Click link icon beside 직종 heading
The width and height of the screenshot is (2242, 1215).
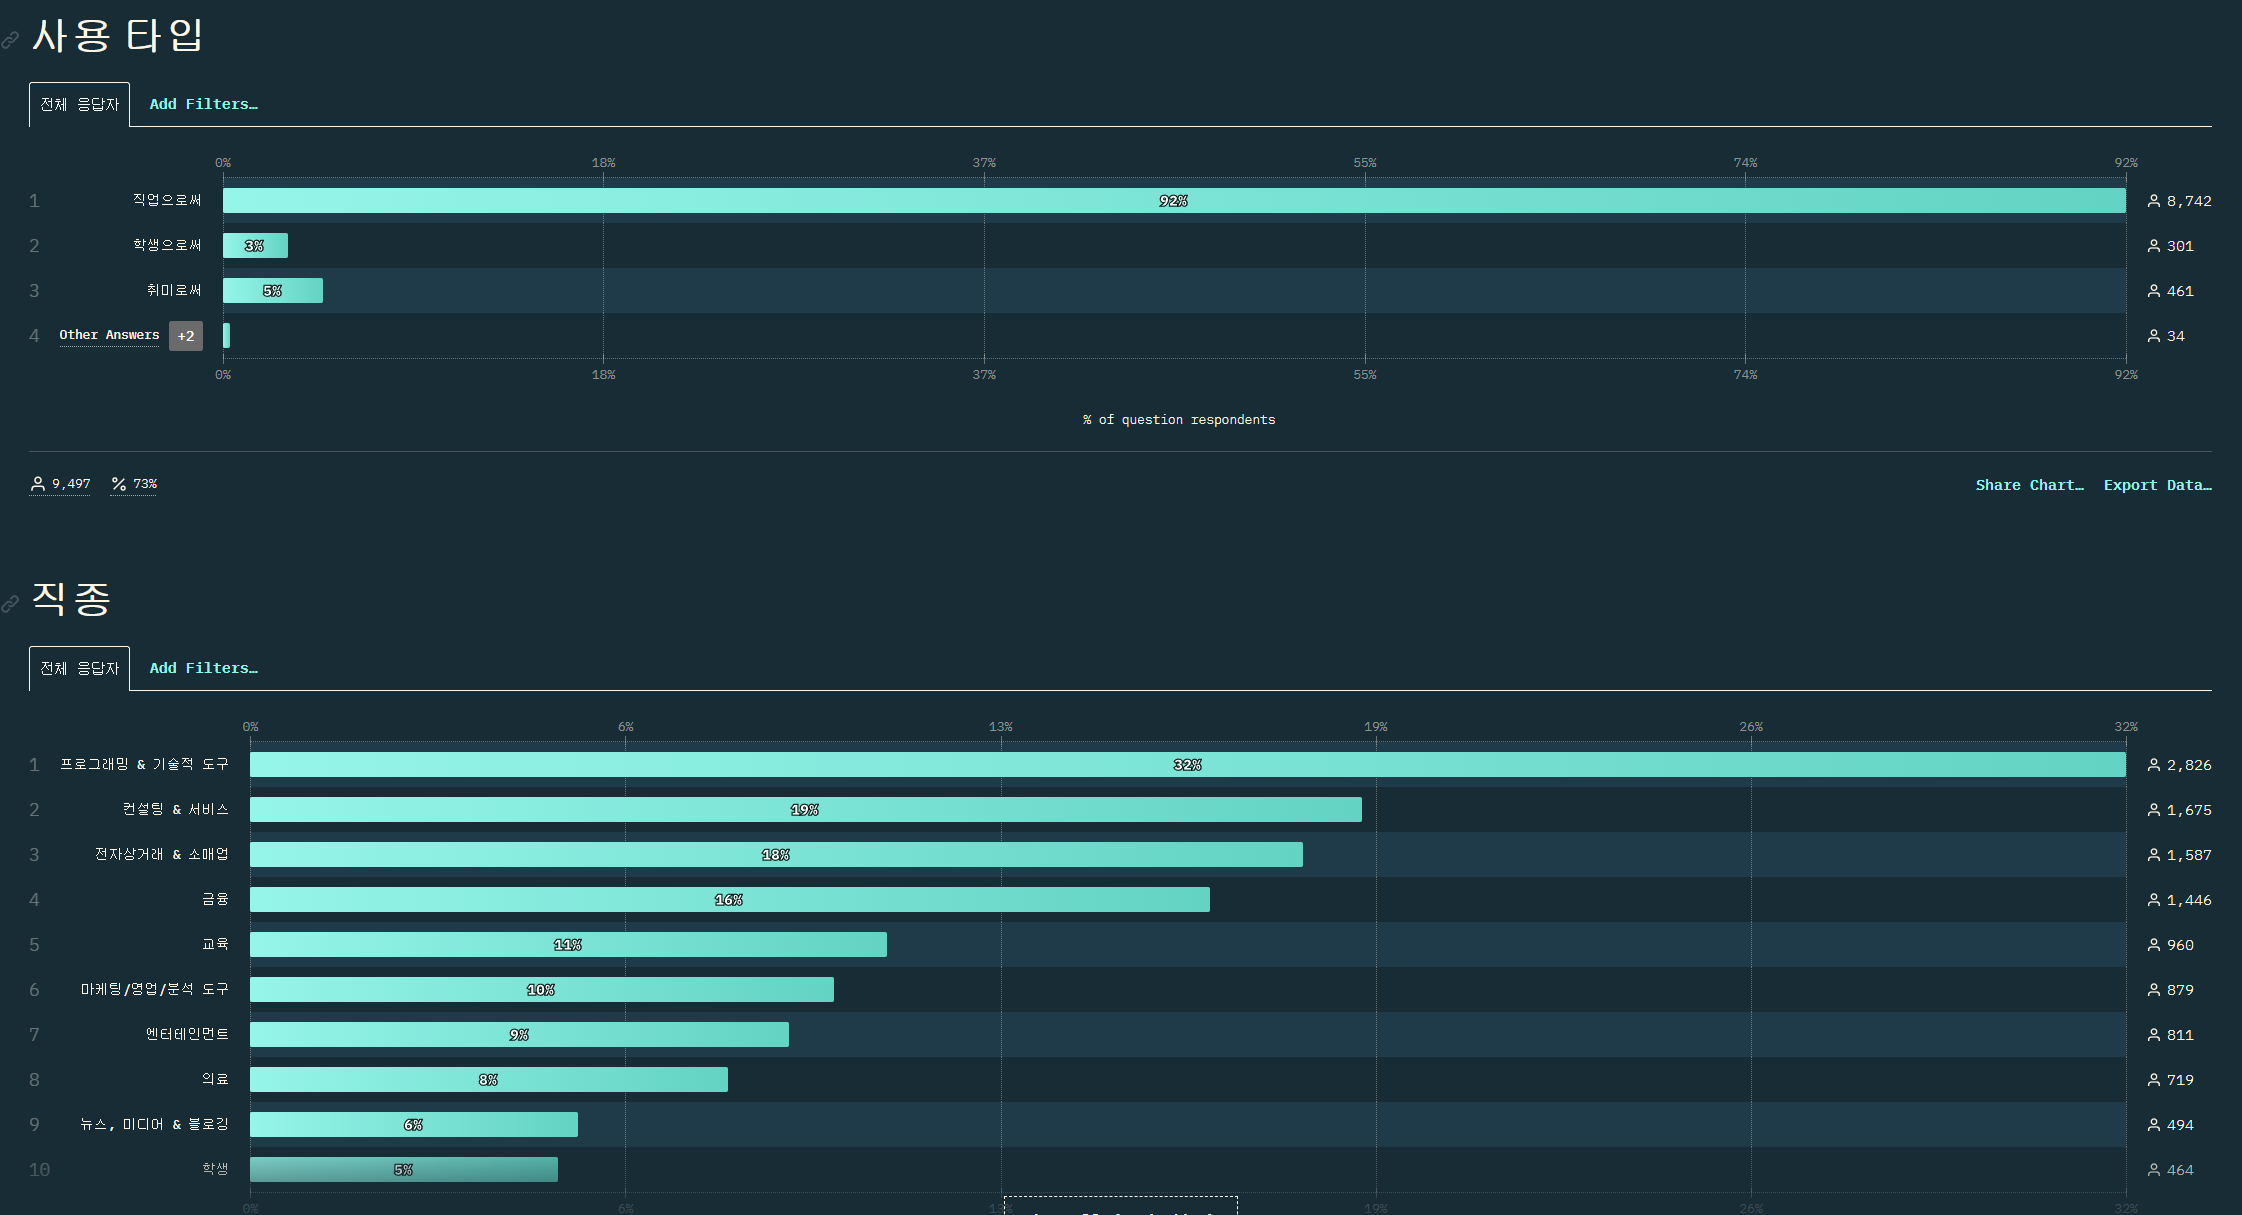10,604
